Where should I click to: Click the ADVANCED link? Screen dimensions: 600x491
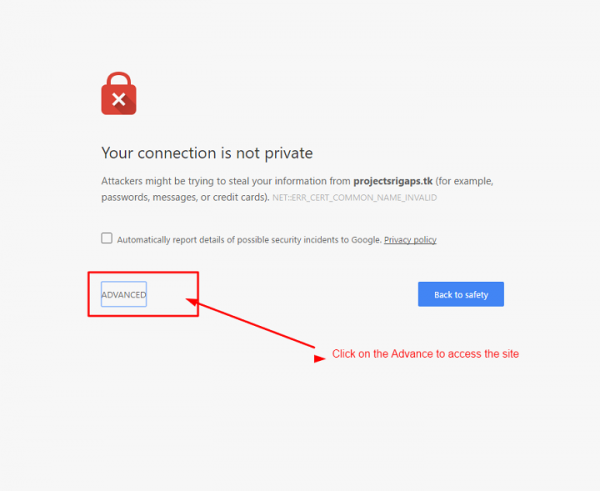point(123,295)
